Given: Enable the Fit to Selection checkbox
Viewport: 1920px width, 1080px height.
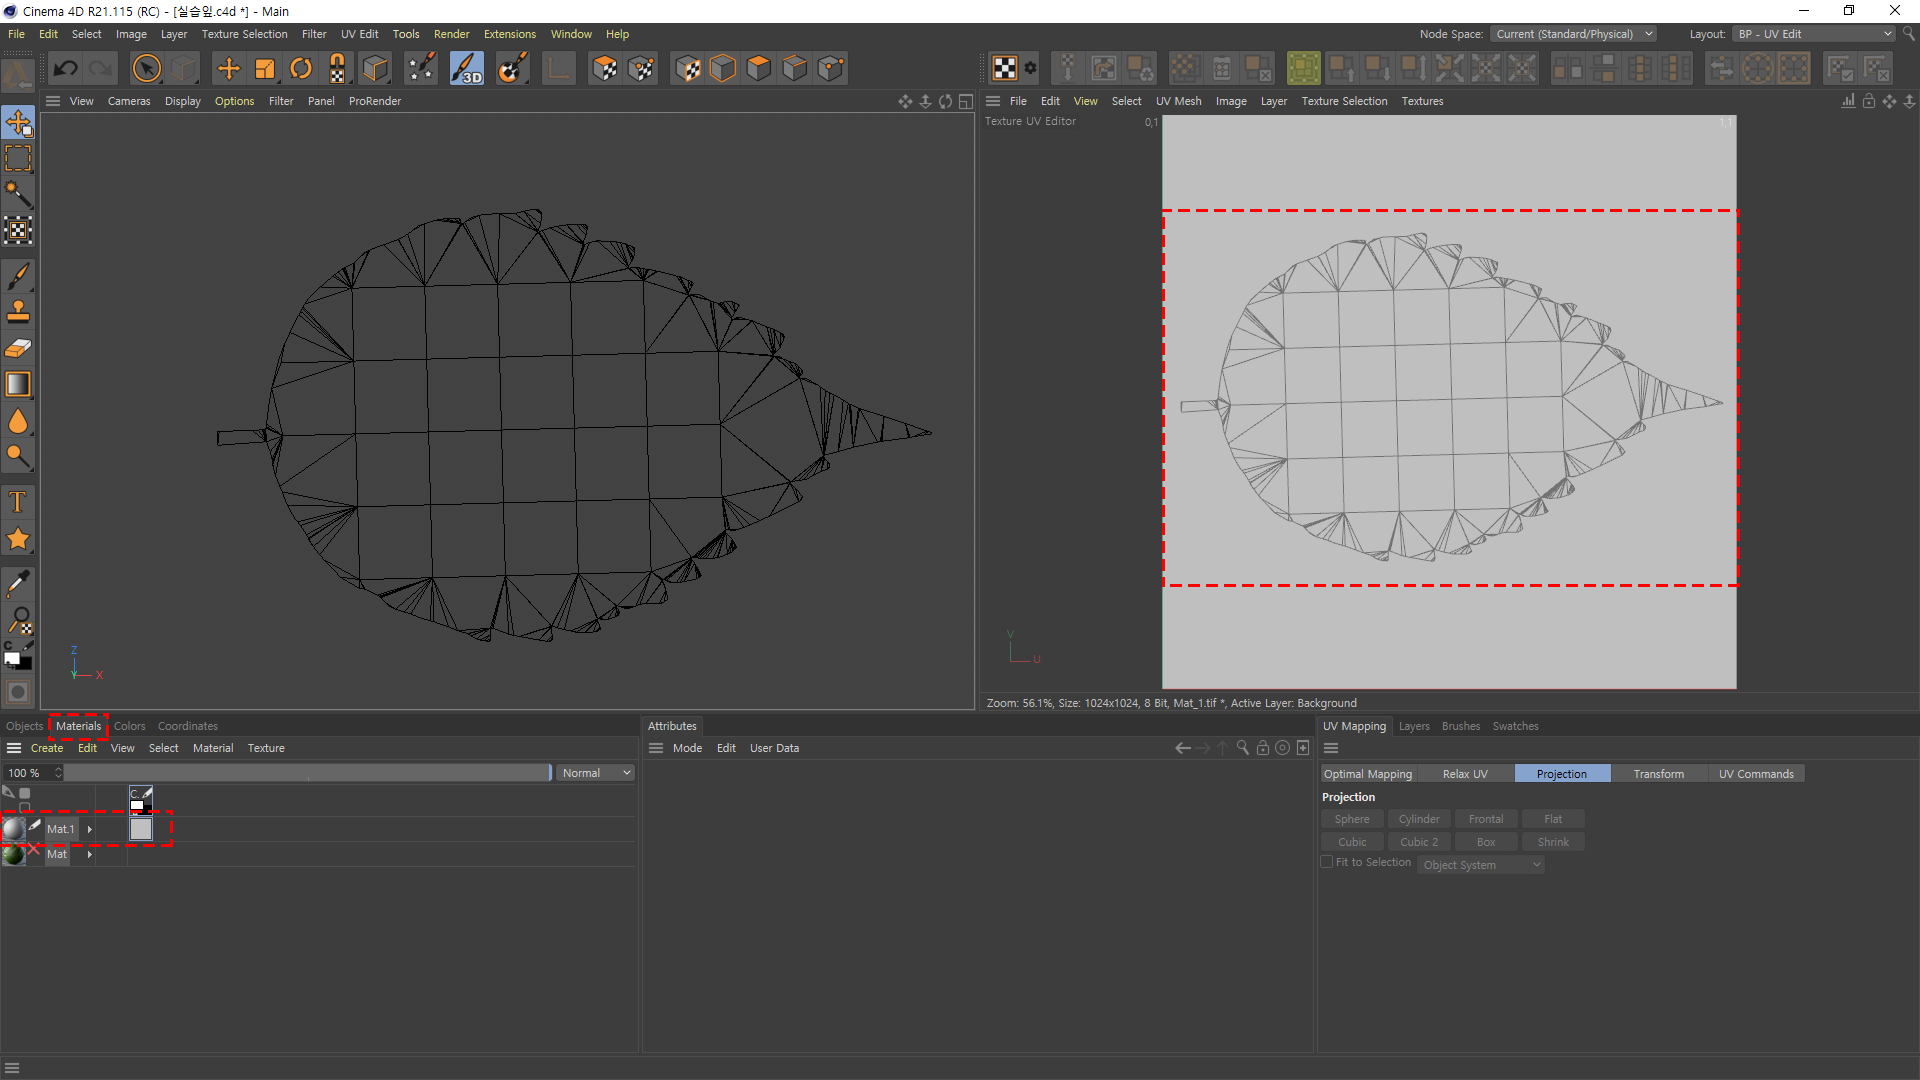Looking at the screenshot, I should point(1327,862).
